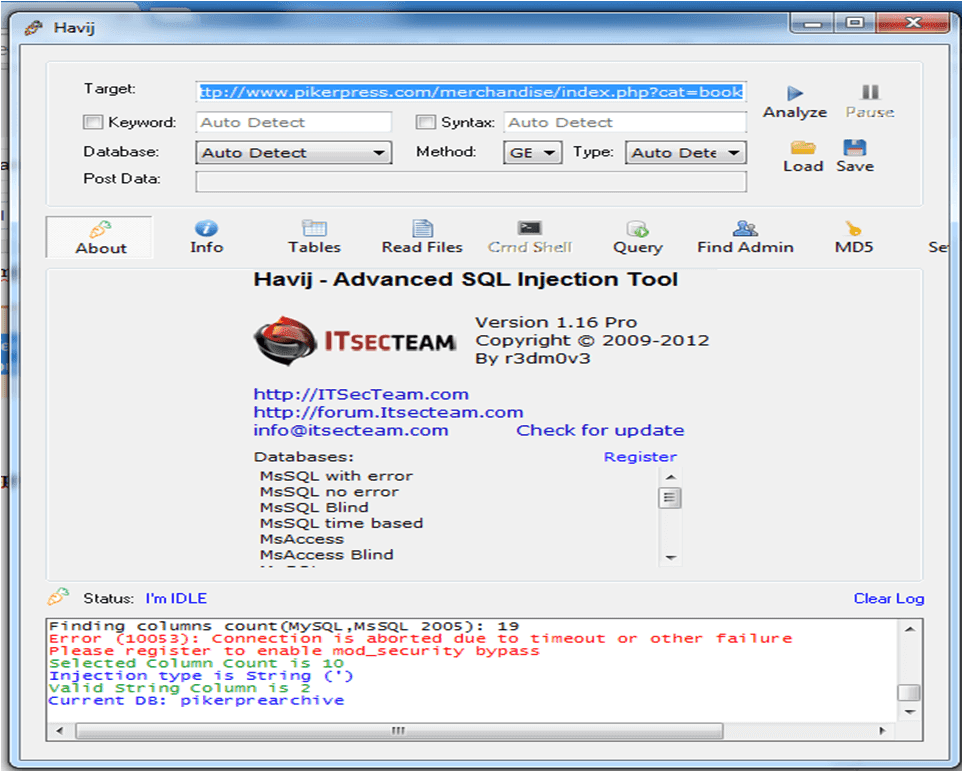Click log panel scroll up arrow
The image size is (963, 772).
[910, 629]
